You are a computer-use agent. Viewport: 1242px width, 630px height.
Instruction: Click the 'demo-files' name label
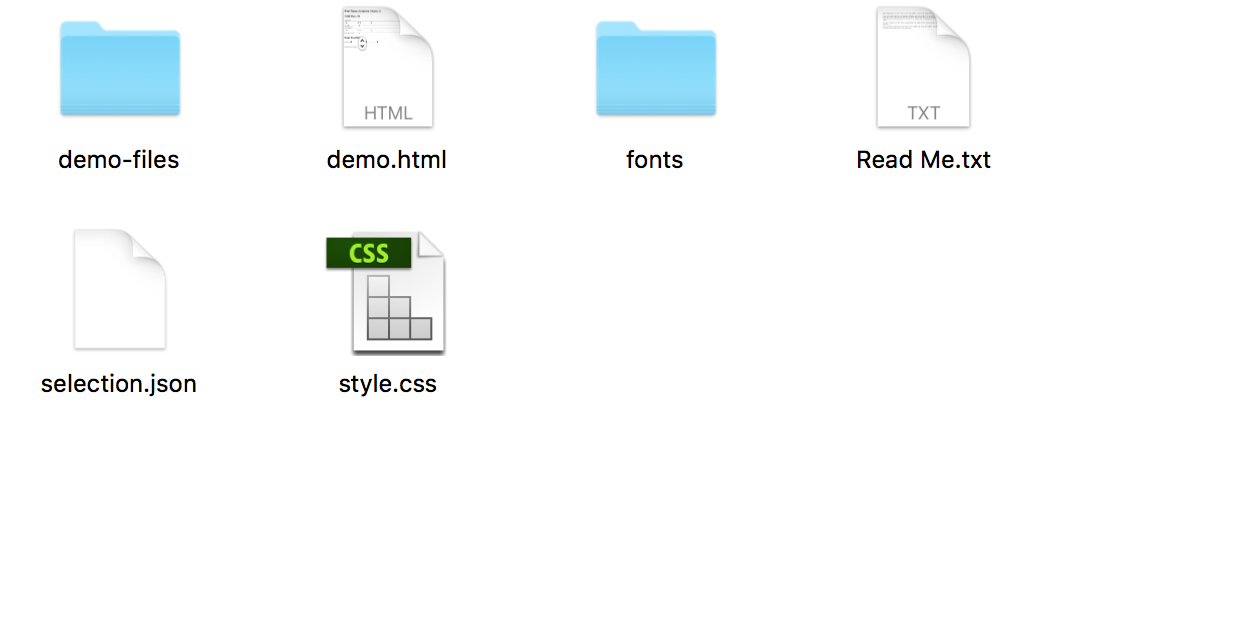(x=119, y=160)
